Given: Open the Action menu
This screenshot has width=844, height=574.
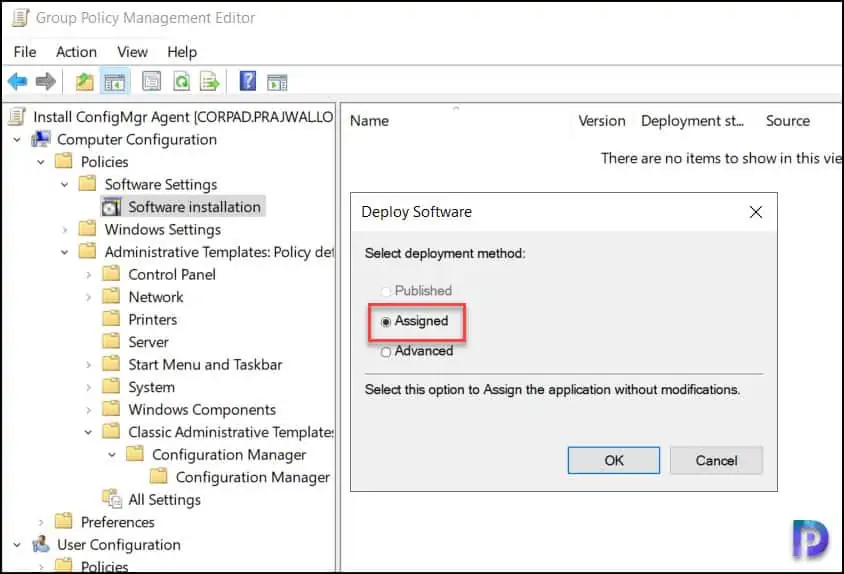Looking at the screenshot, I should 76,52.
